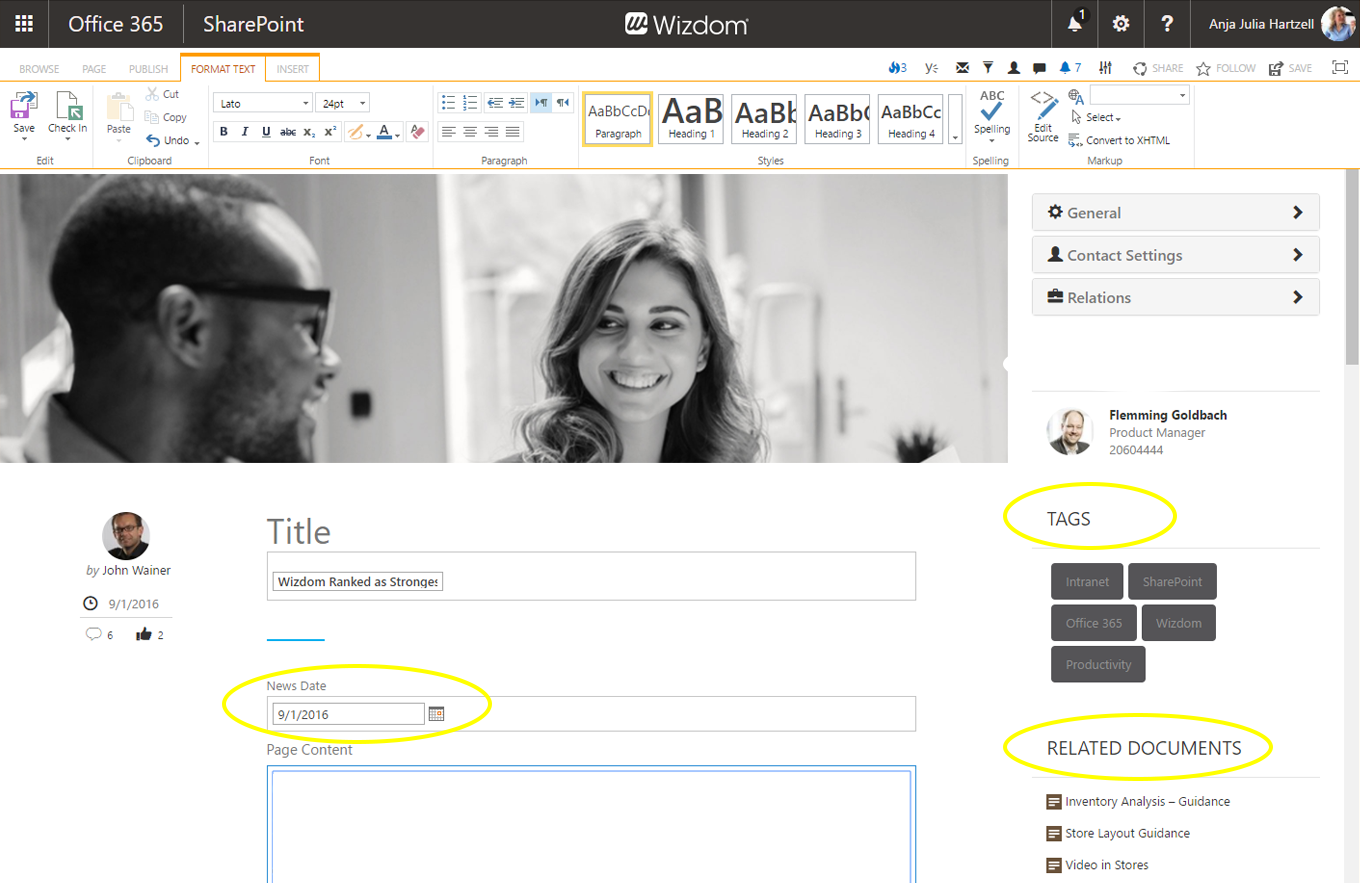
Task: Open the notifications bell in top bar
Action: point(1075,23)
